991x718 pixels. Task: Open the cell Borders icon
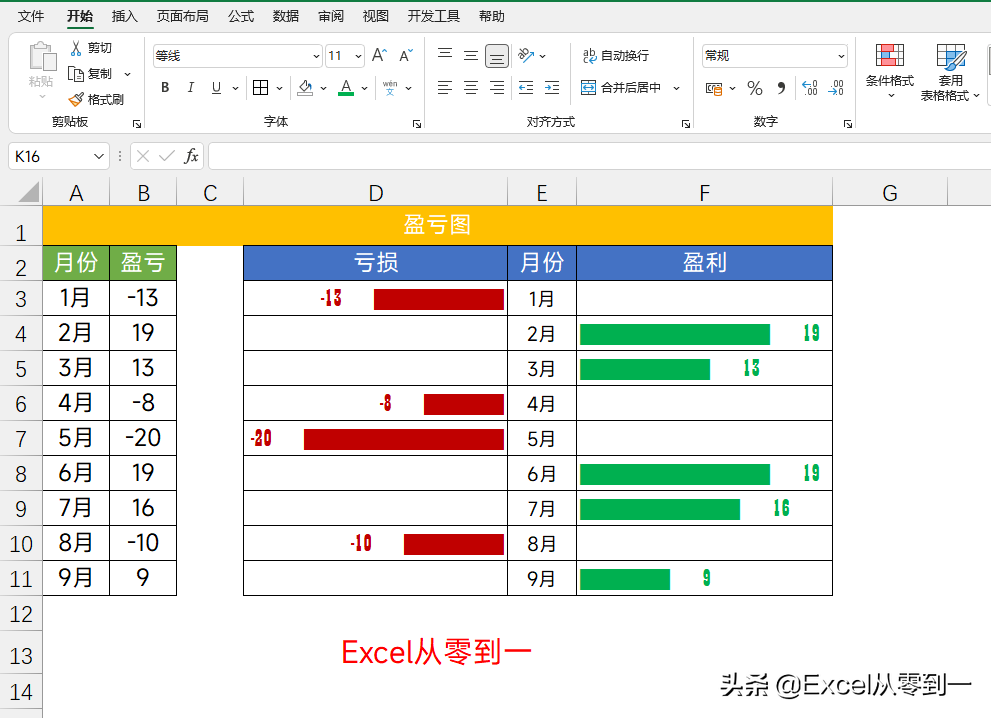click(260, 88)
